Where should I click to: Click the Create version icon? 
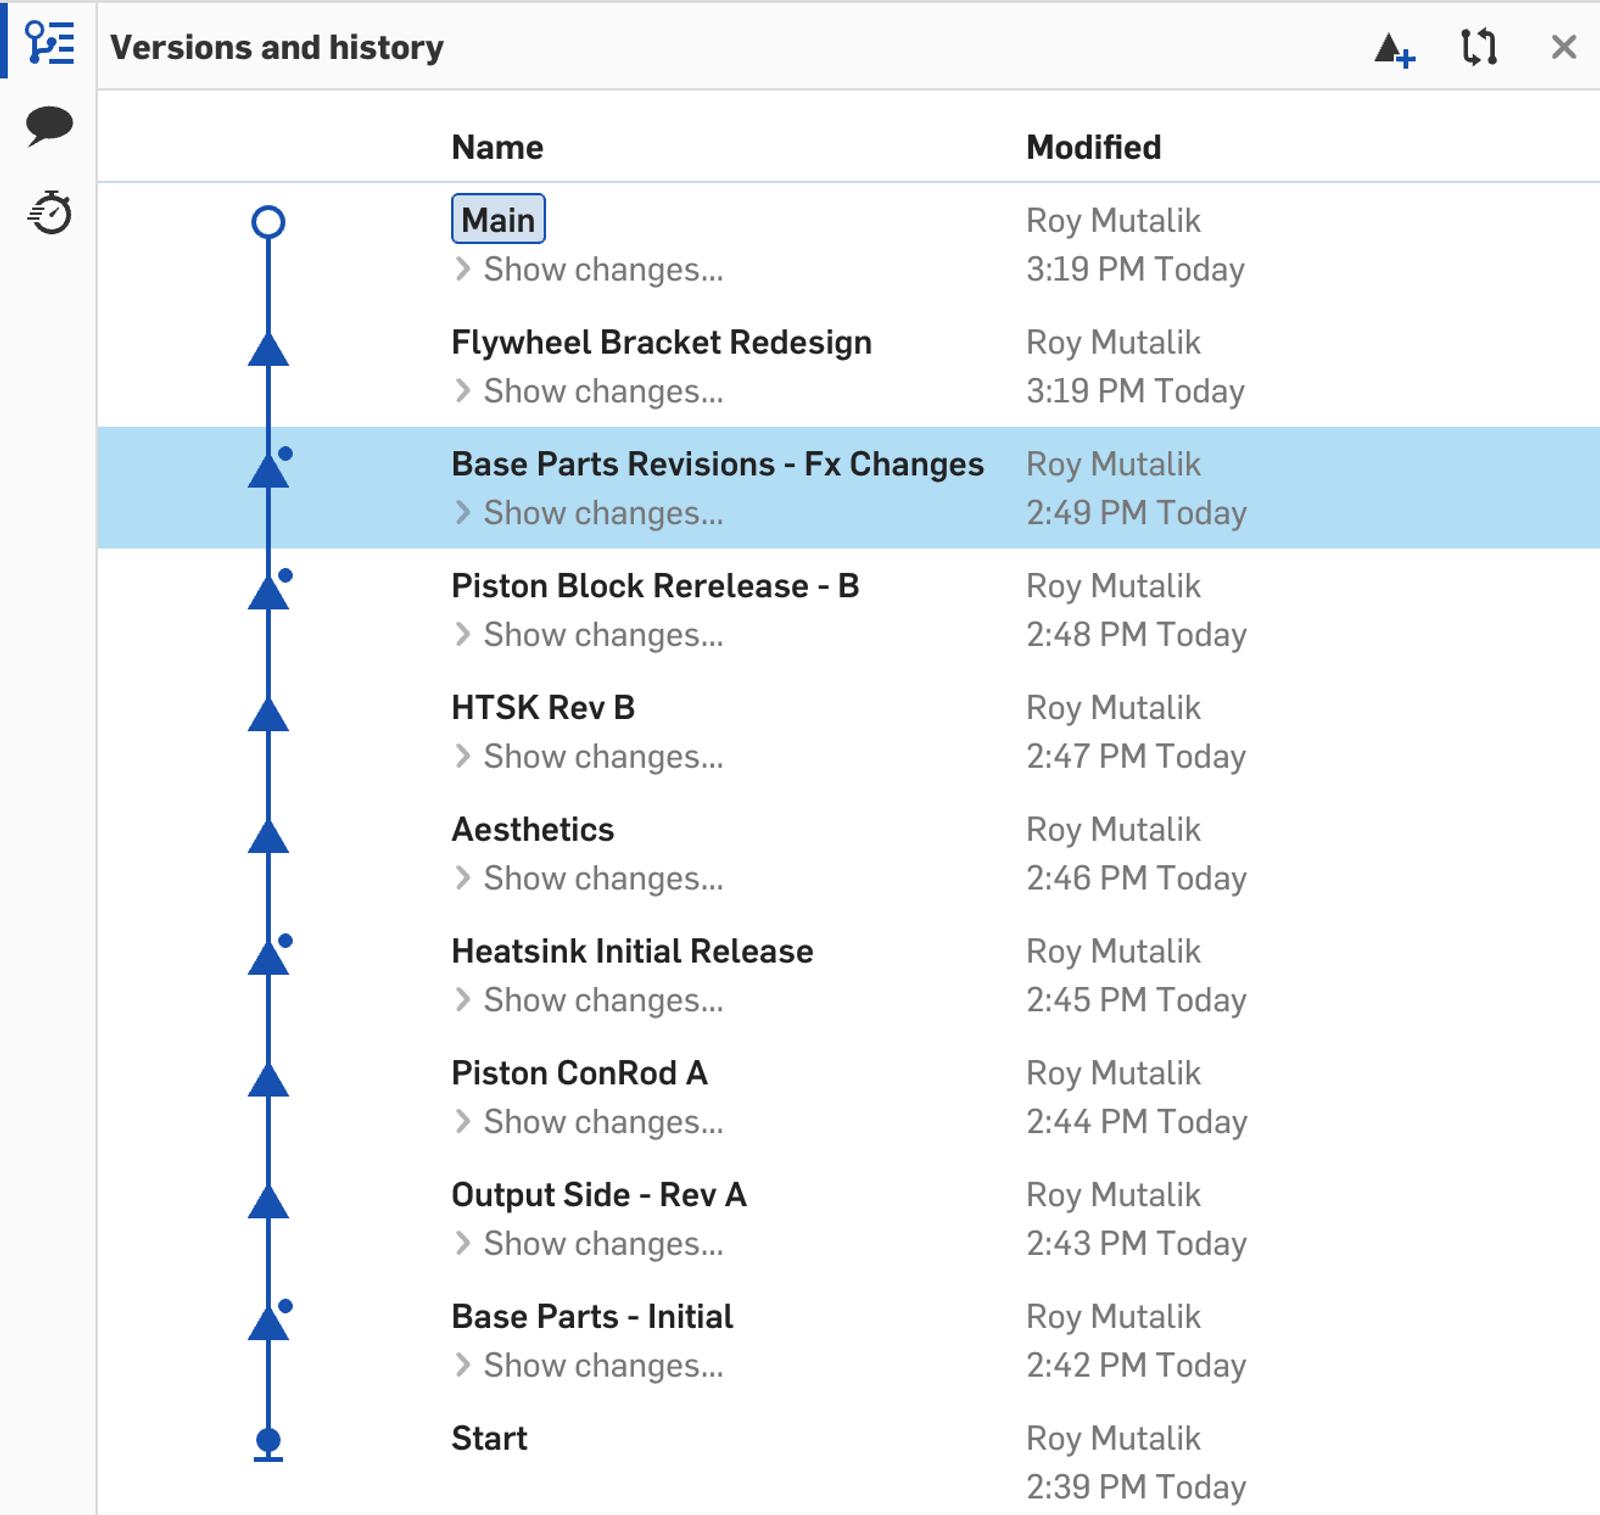[x=1393, y=49]
